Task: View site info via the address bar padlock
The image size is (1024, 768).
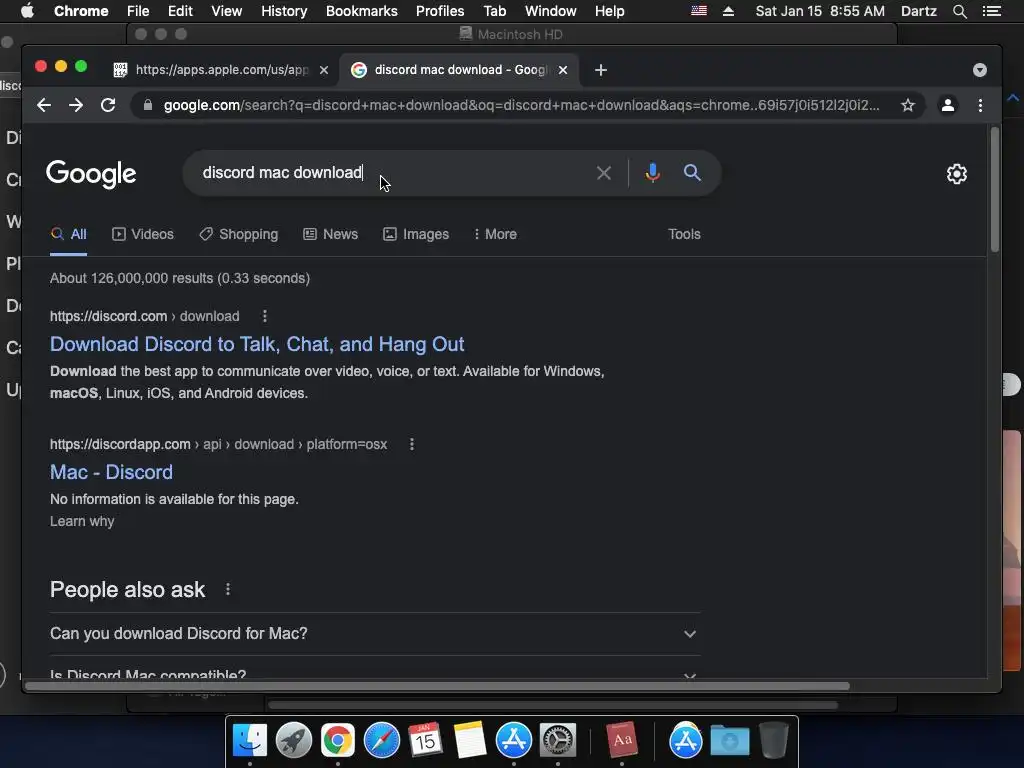Action: [148, 105]
